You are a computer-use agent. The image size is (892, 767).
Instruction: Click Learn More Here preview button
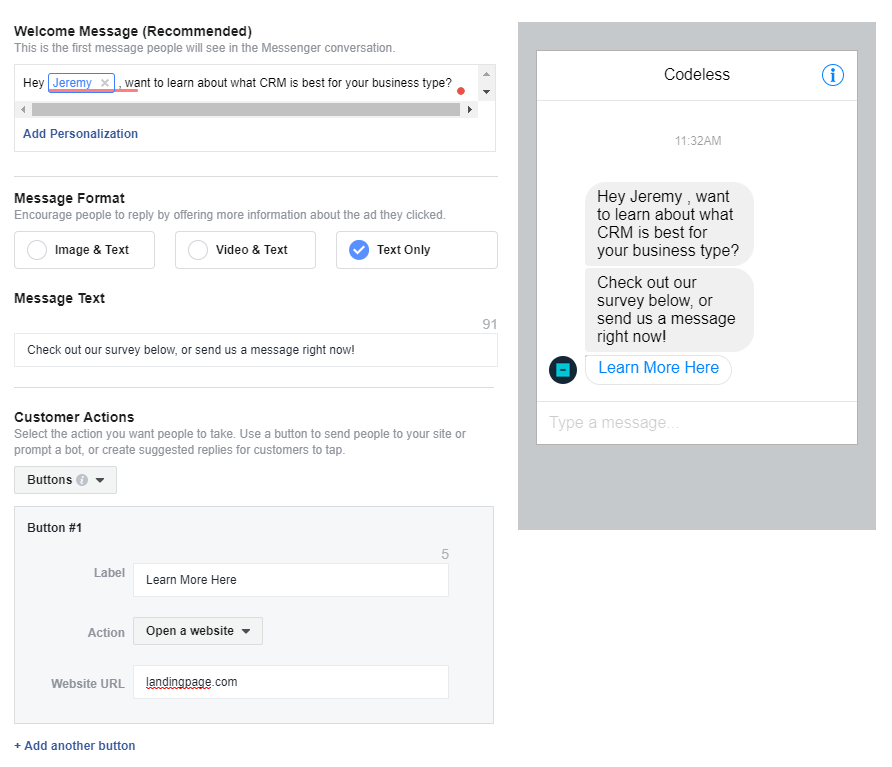click(658, 368)
